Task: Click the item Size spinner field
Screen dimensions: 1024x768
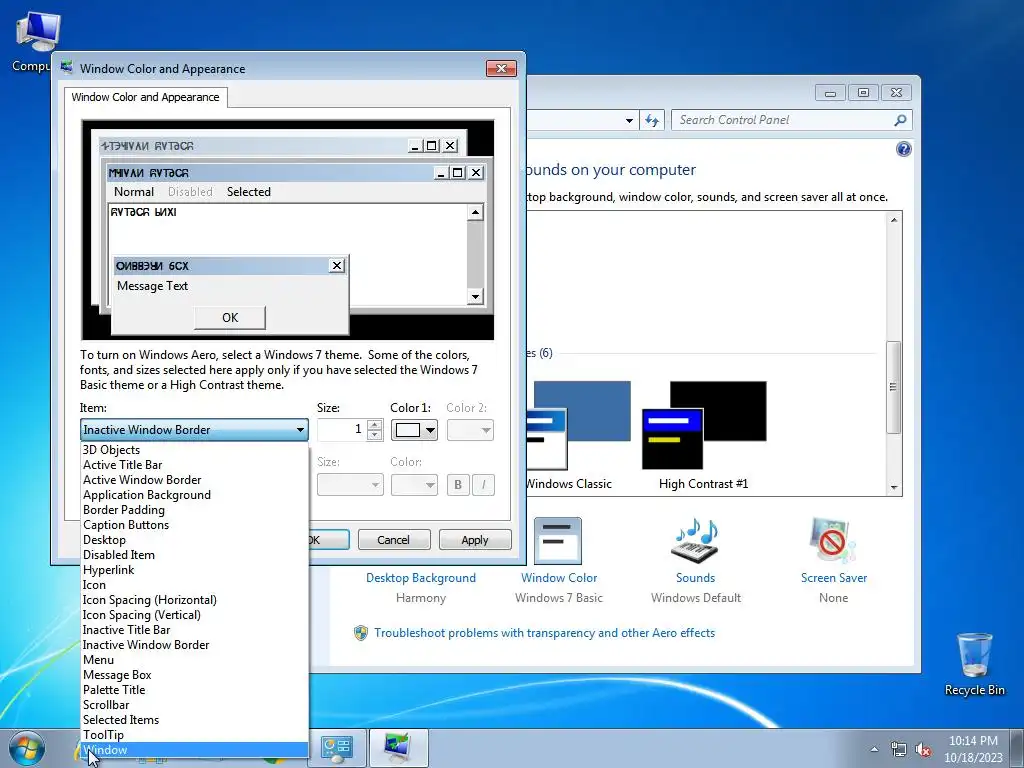Action: pos(342,430)
